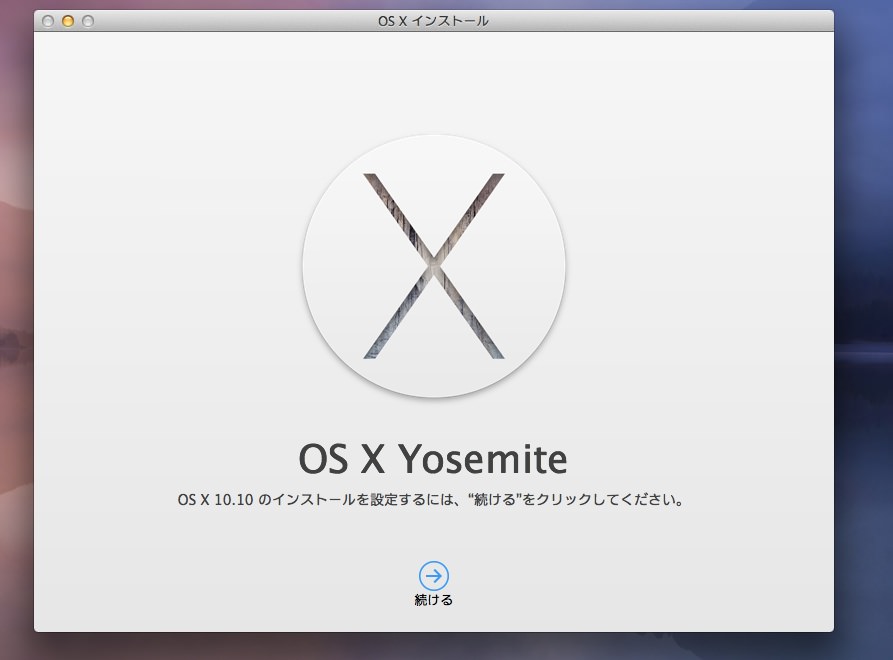Click the gray close button in title bar

(48, 21)
